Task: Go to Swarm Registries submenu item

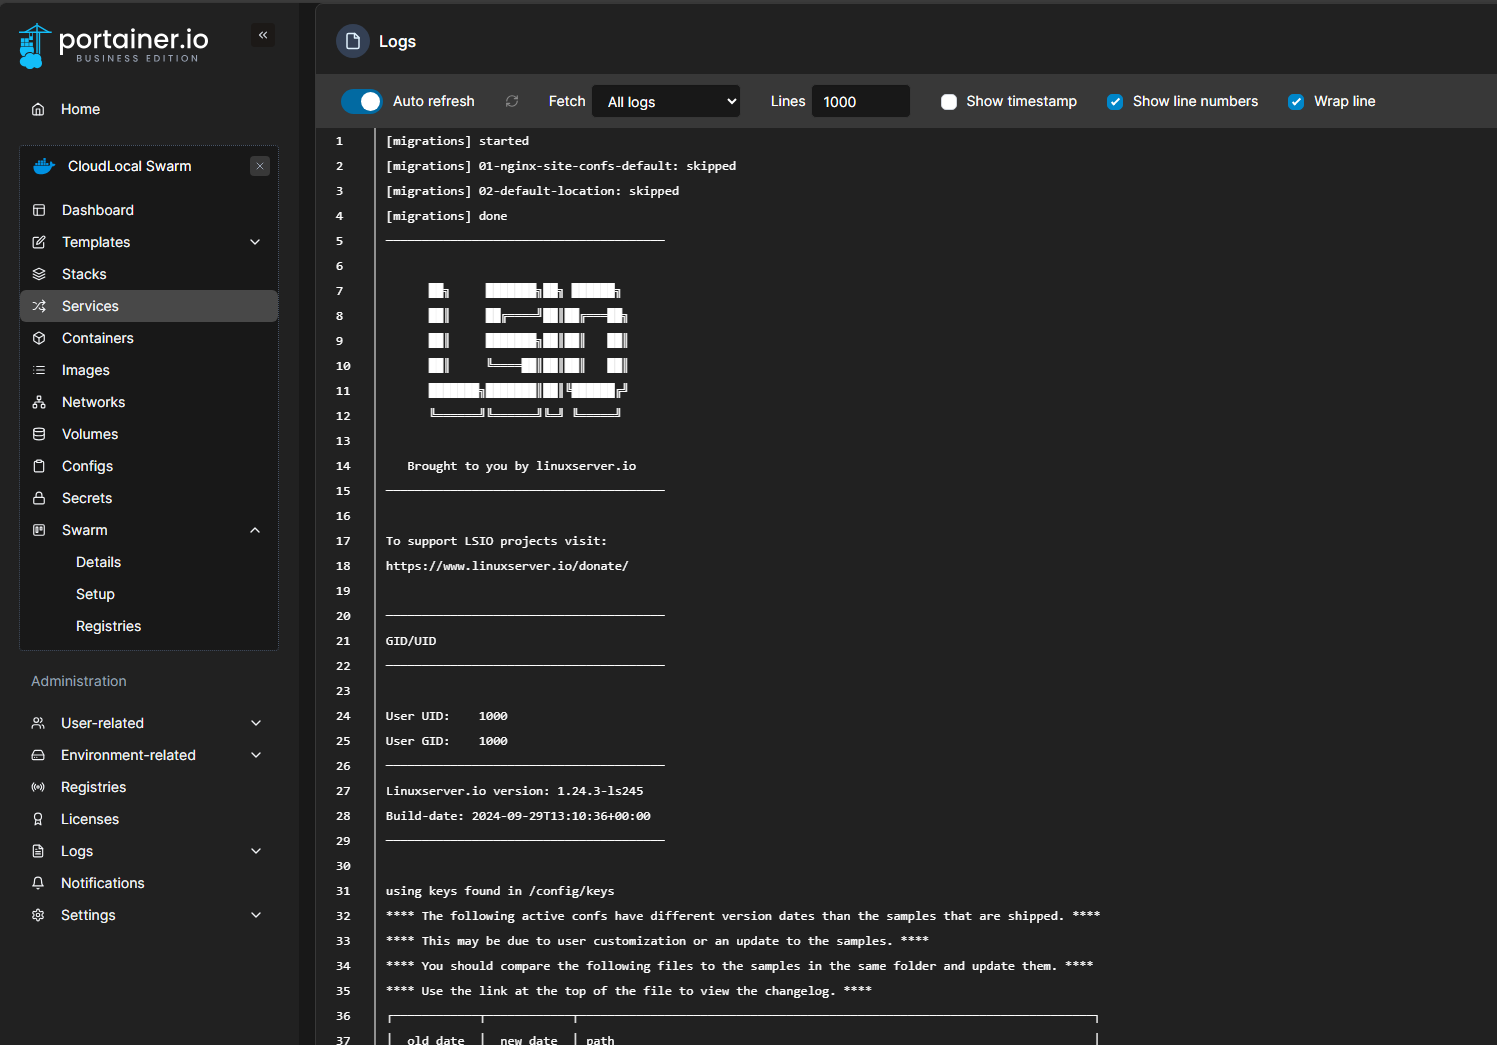Action: pyautogui.click(x=108, y=626)
